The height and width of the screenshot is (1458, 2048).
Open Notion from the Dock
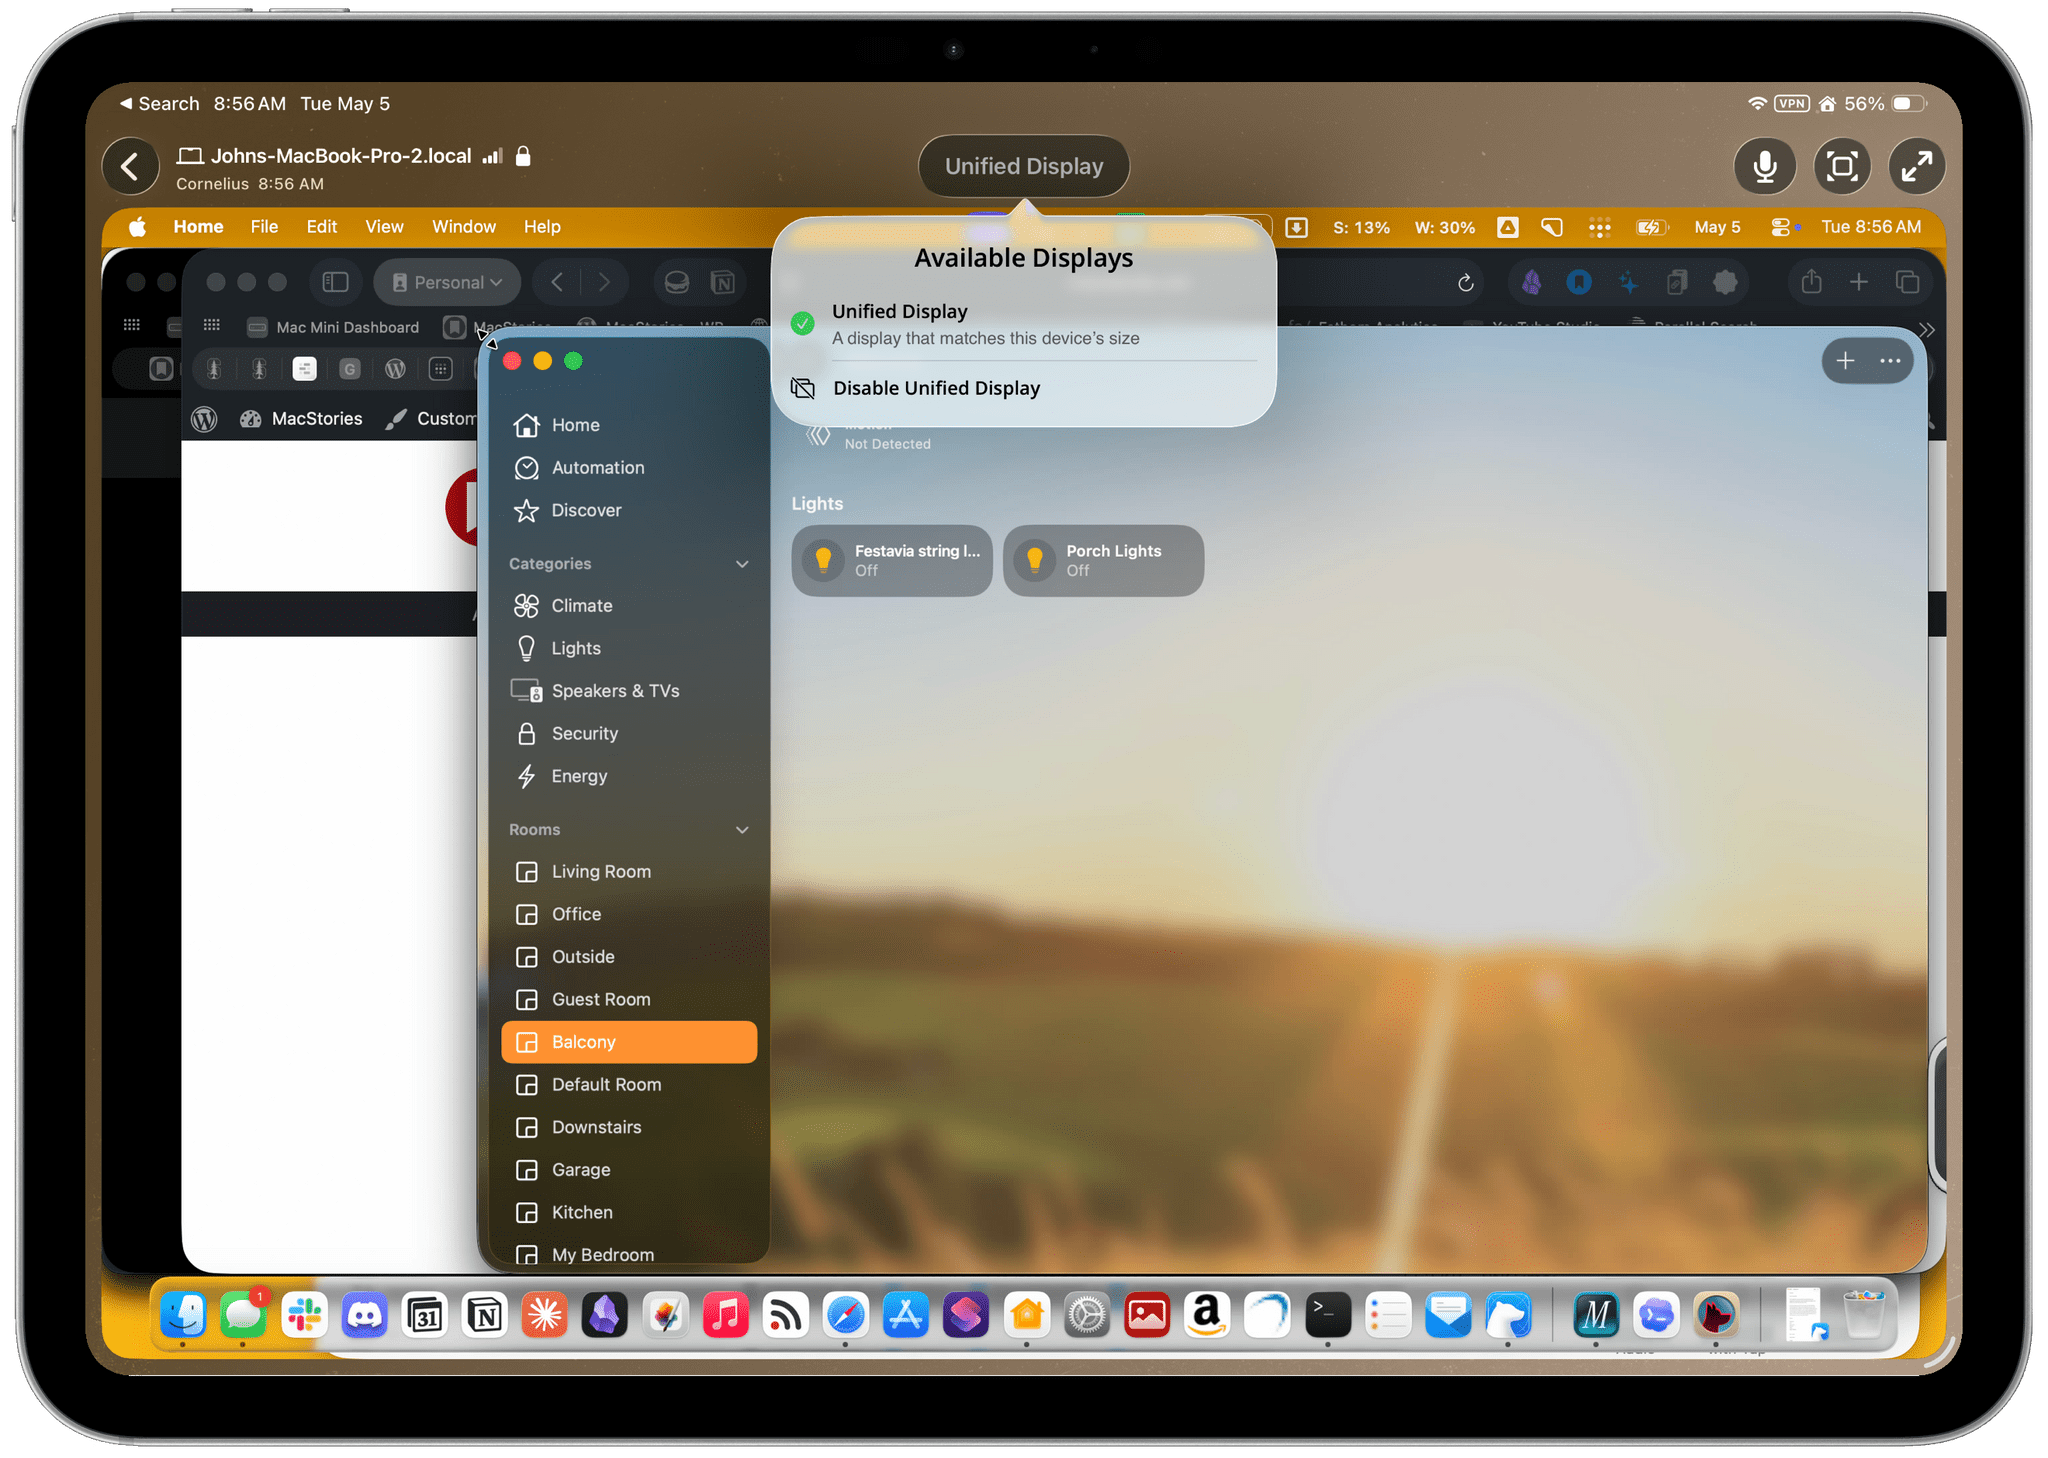[x=485, y=1315]
